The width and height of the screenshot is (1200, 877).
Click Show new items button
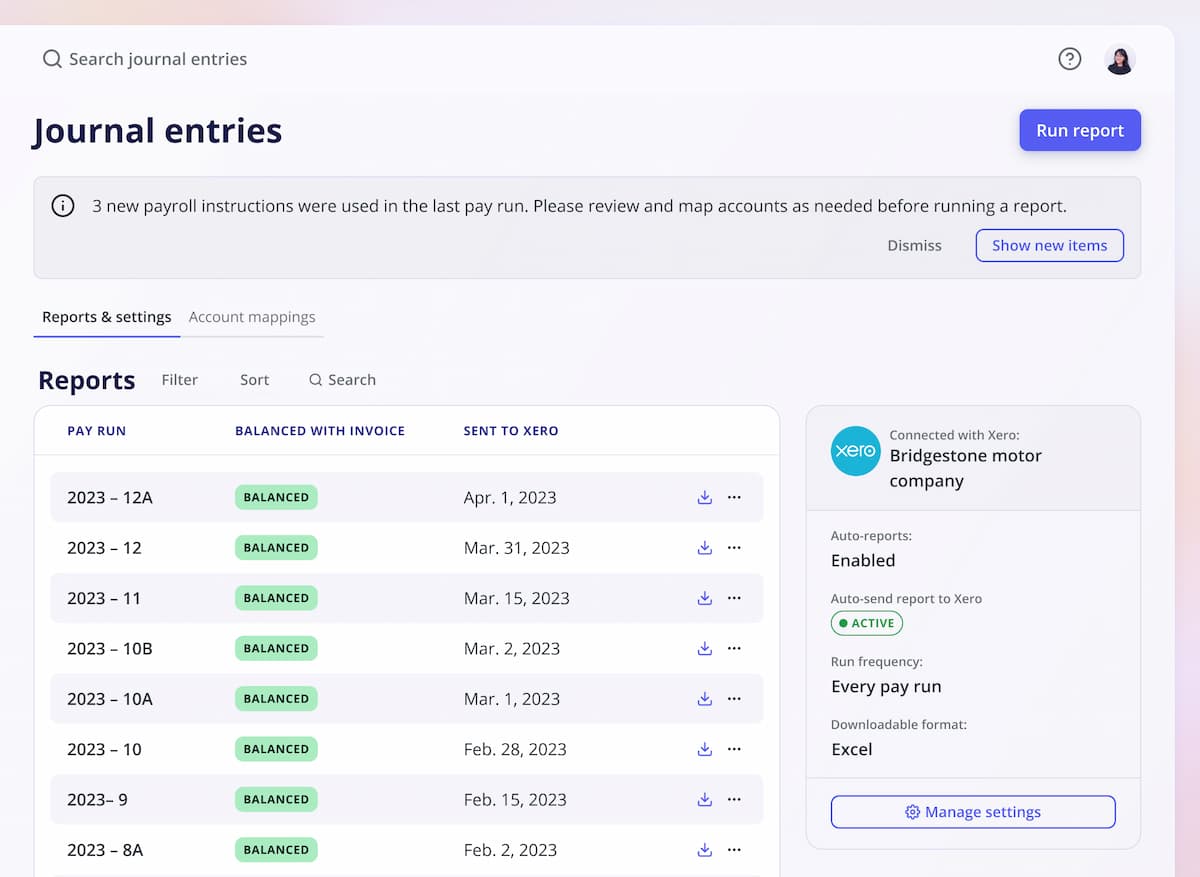click(x=1049, y=245)
